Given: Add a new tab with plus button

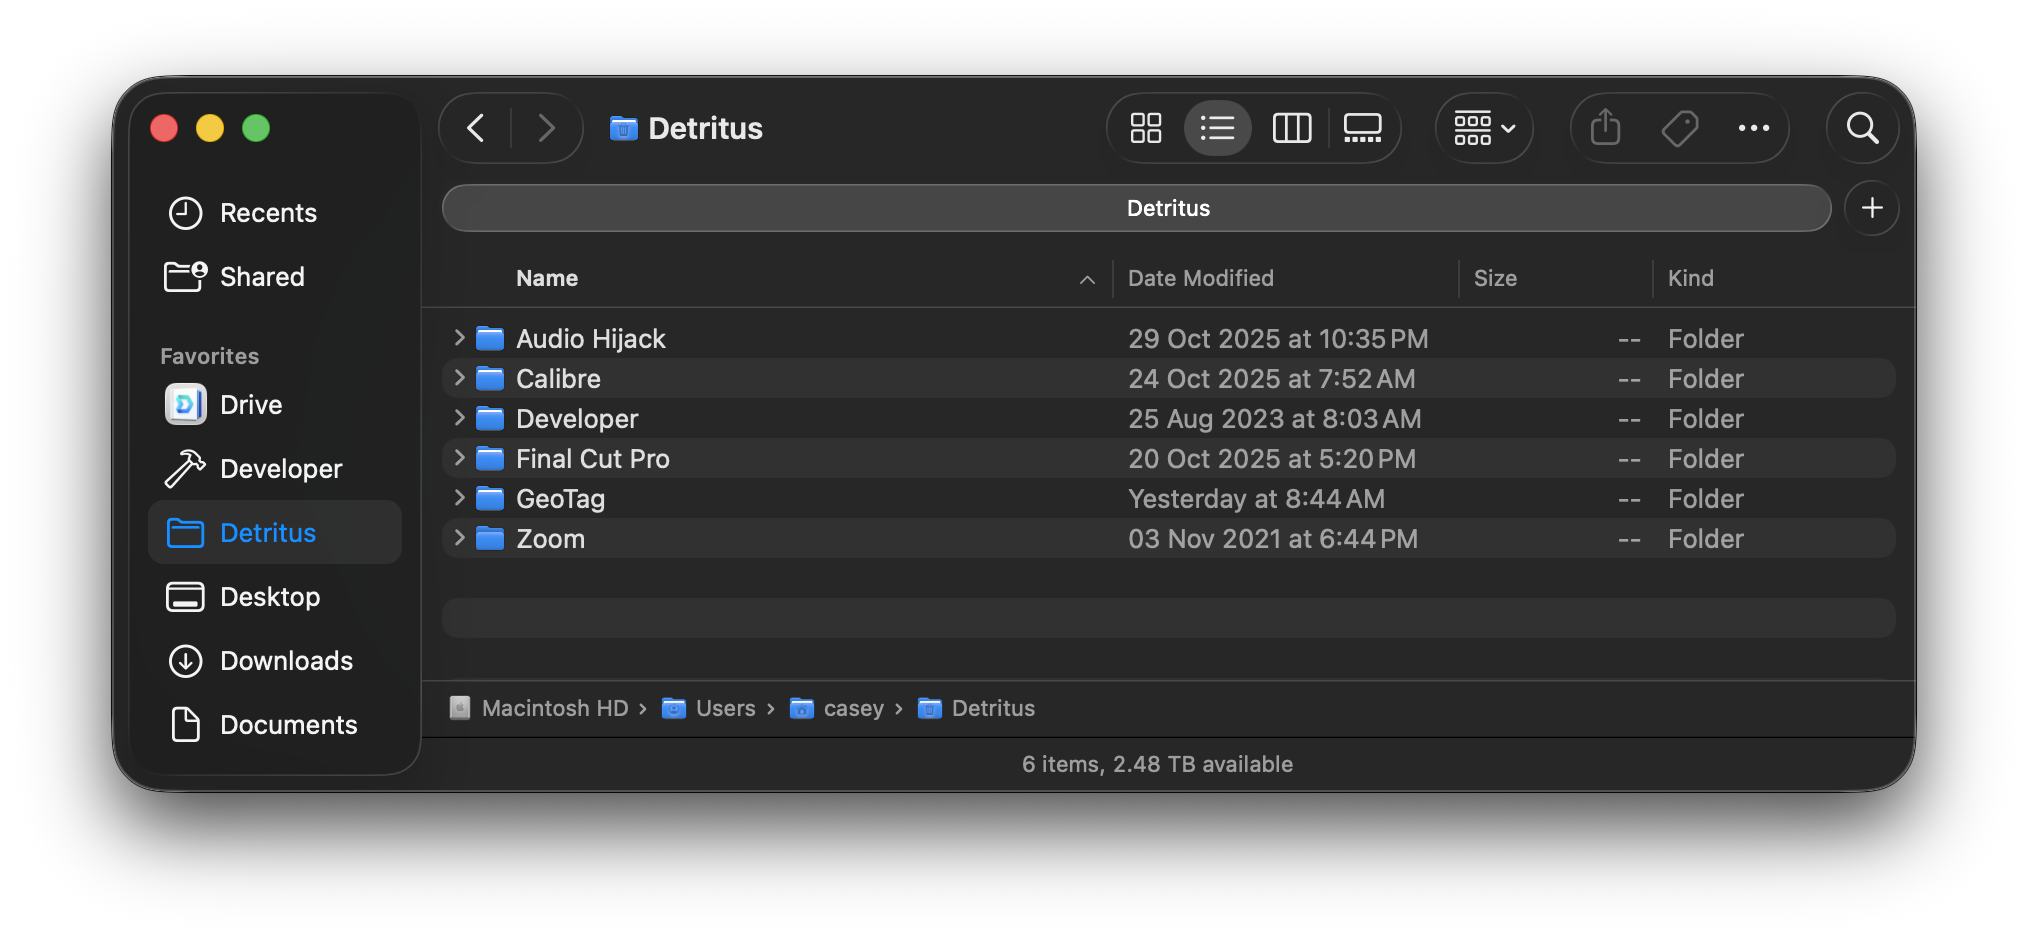Looking at the screenshot, I should point(1872,208).
